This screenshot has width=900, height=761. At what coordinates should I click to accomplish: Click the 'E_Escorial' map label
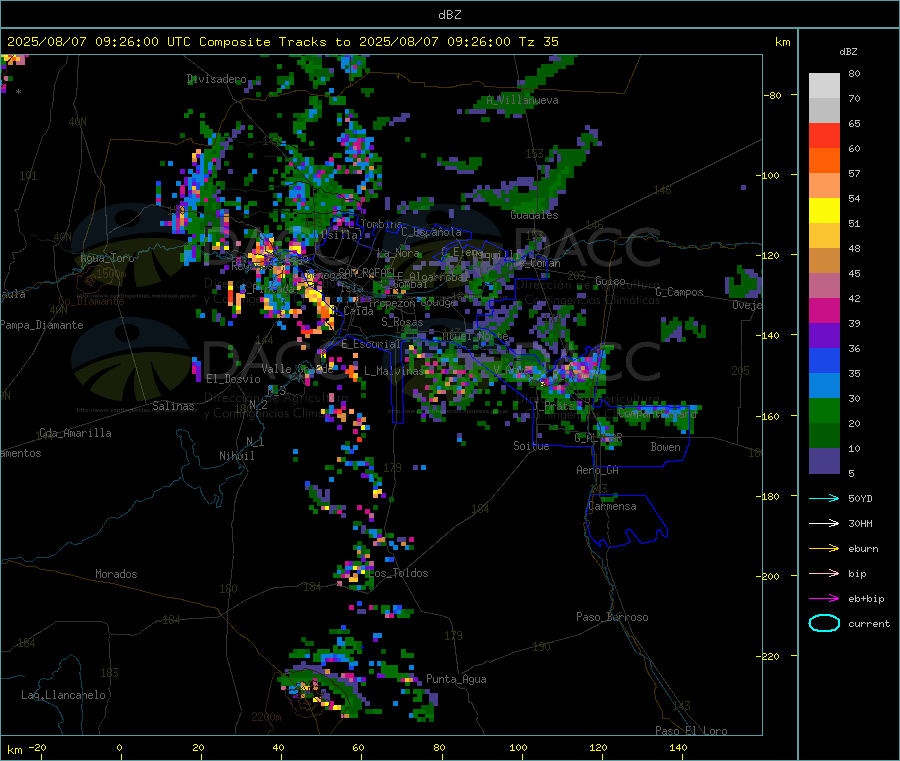[371, 344]
